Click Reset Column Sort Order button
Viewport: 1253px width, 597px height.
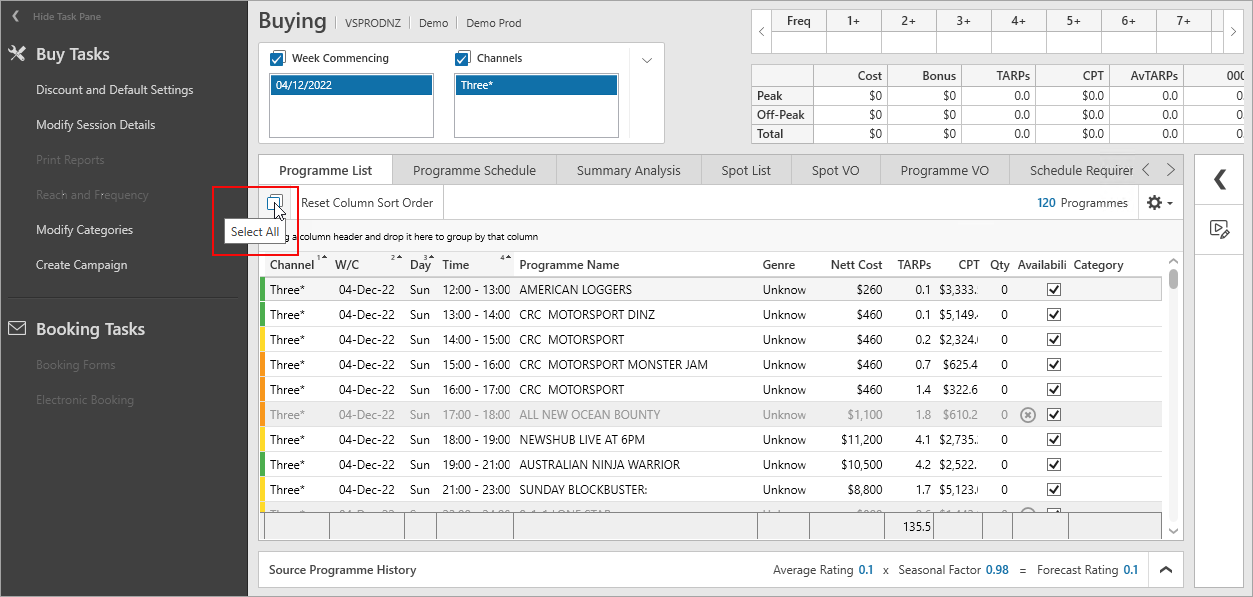pyautogui.click(x=367, y=203)
